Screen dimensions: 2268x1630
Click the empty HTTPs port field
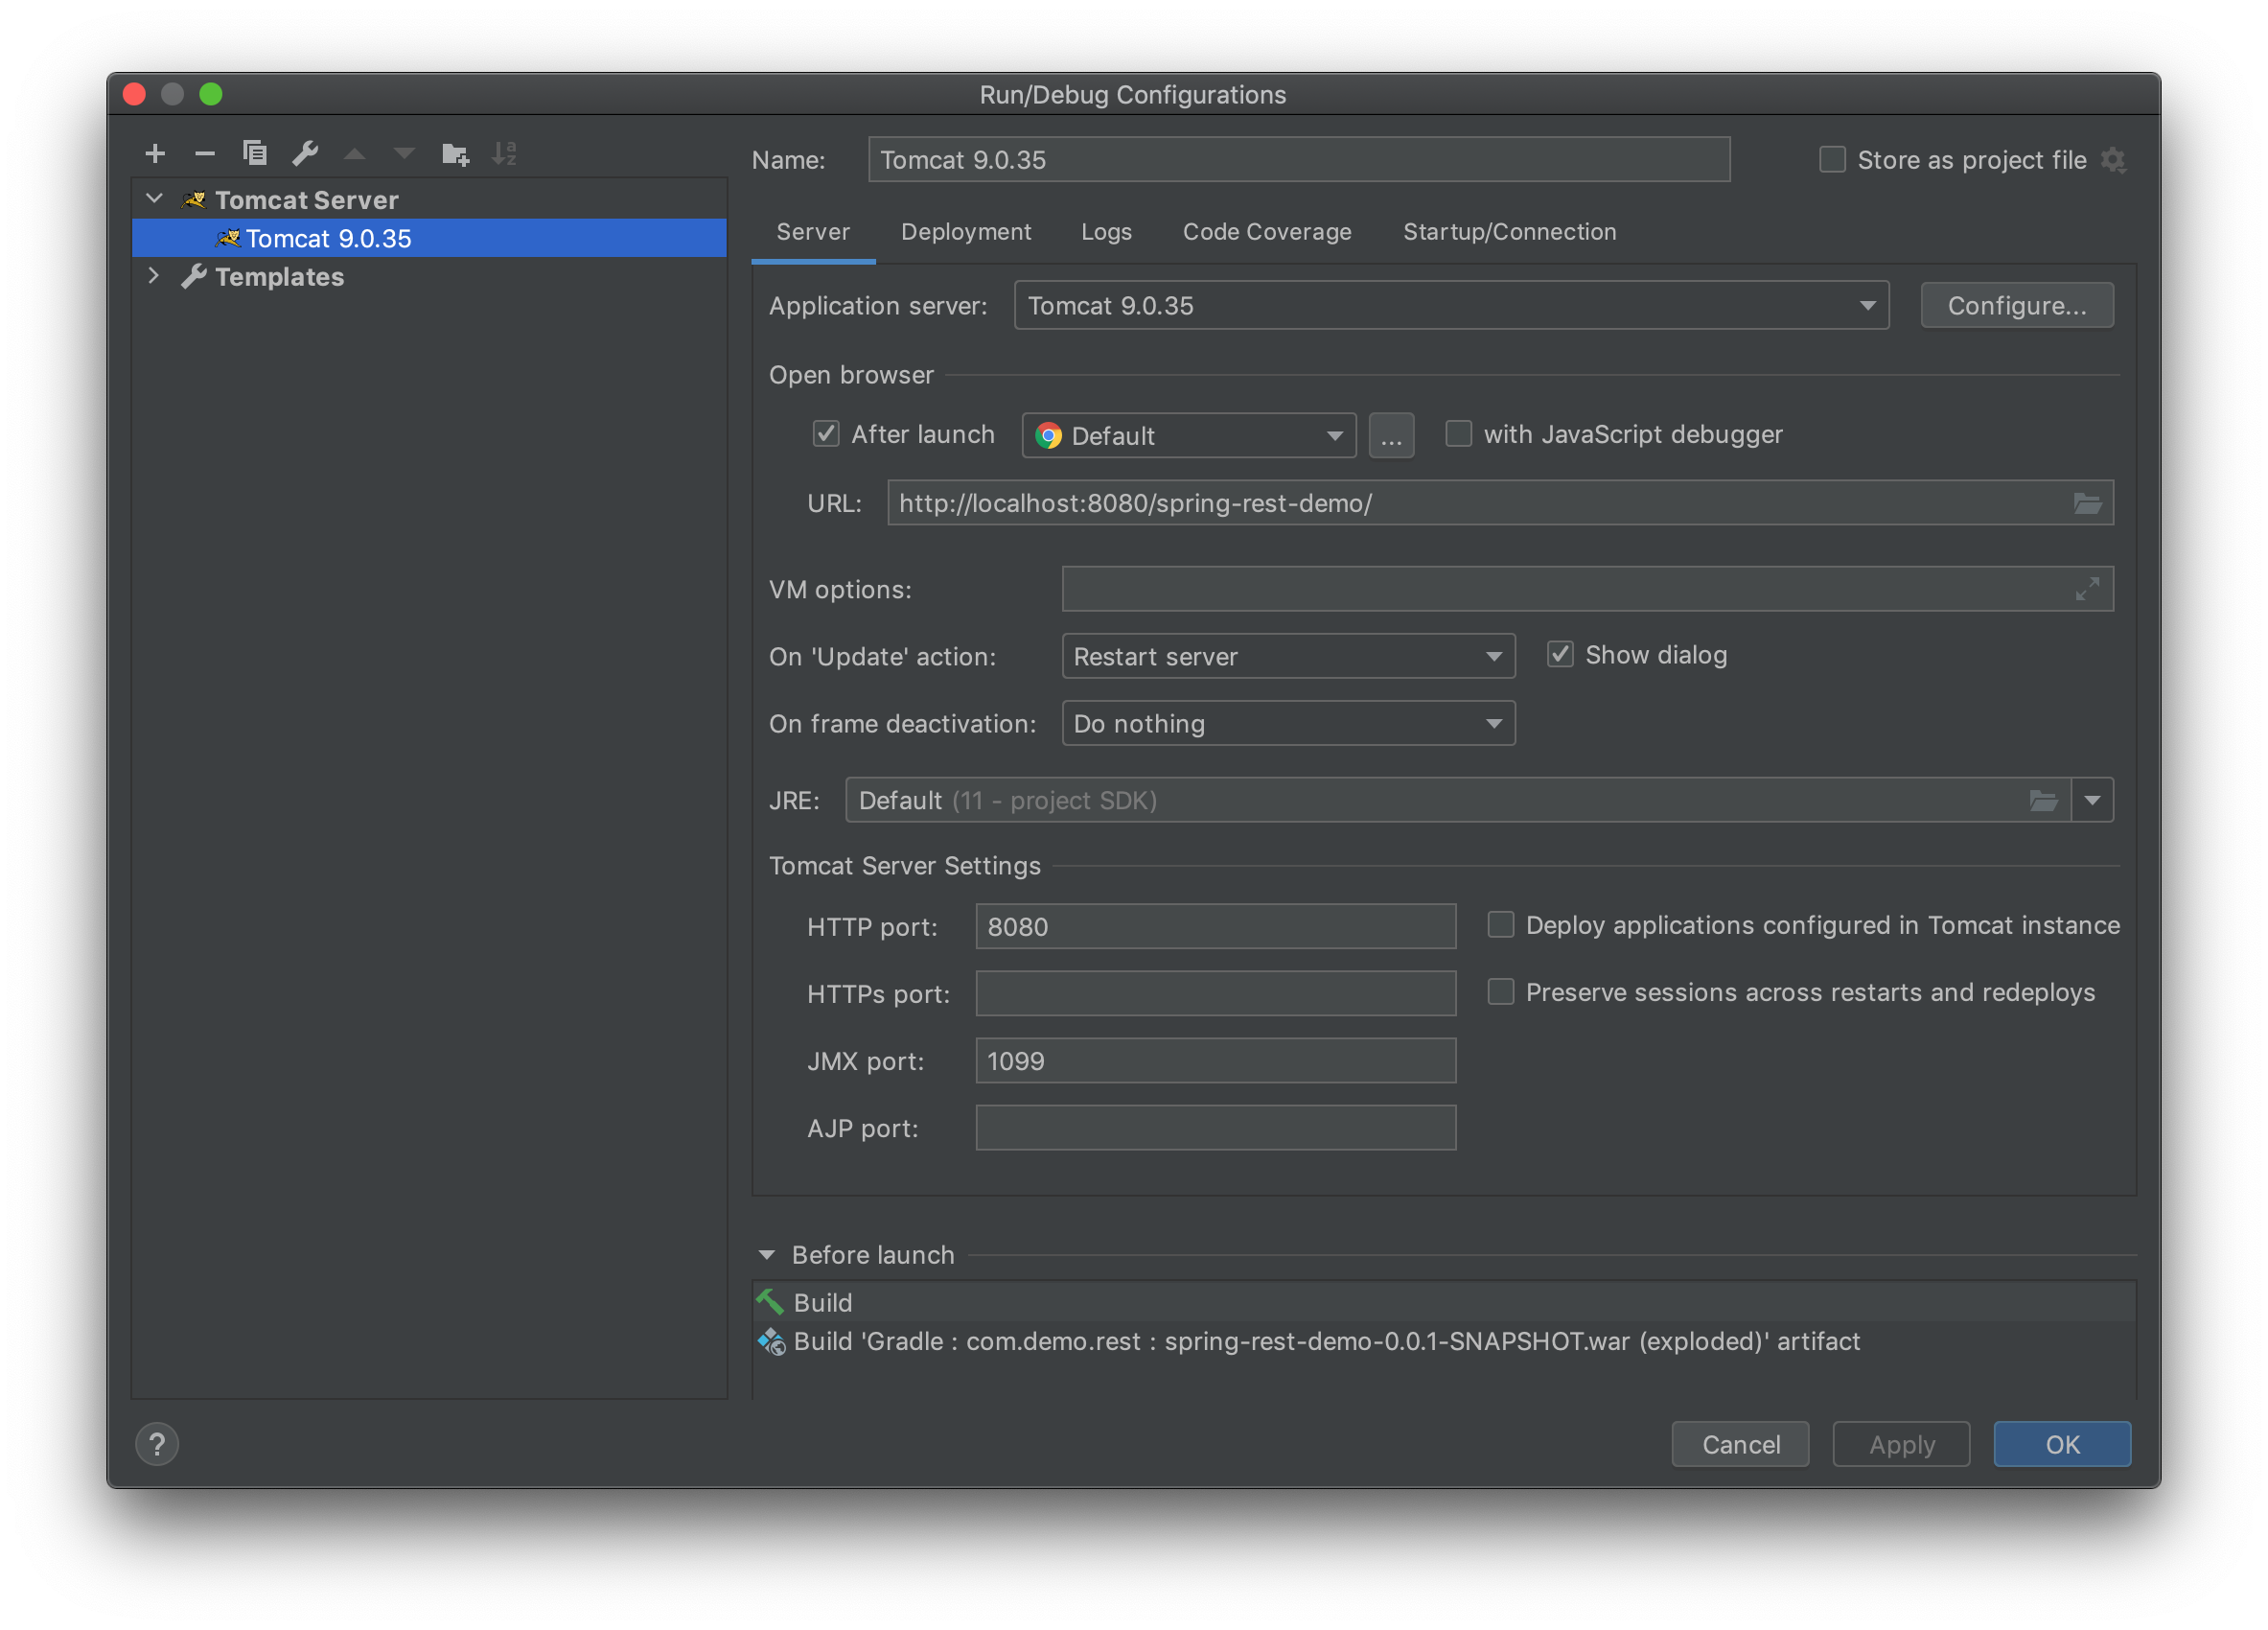pos(1216,993)
